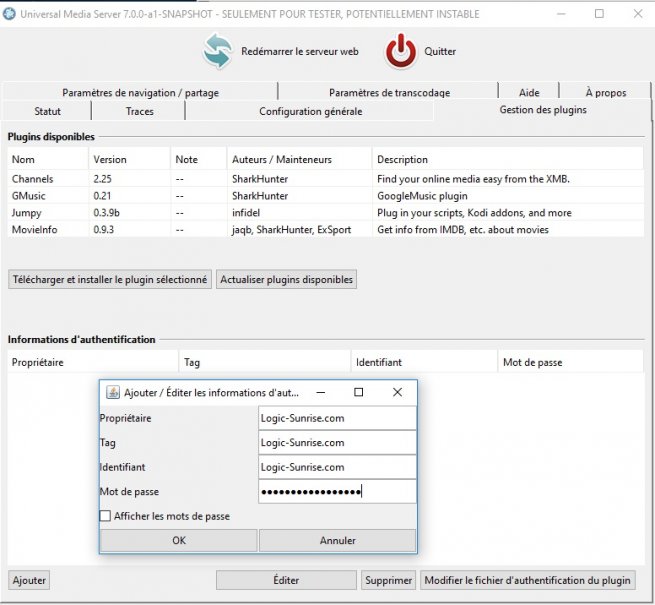This screenshot has height=605, width=655.
Task: Open the Aide tab
Action: pos(529,93)
